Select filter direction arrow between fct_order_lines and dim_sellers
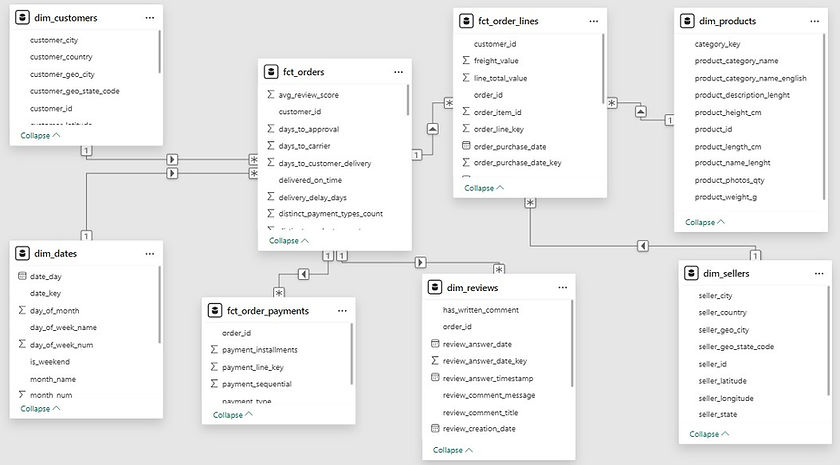 (643, 246)
